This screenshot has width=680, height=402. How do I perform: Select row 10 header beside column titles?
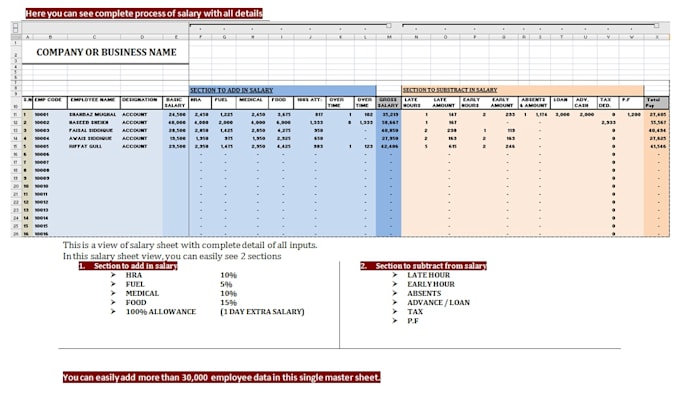click(16, 103)
